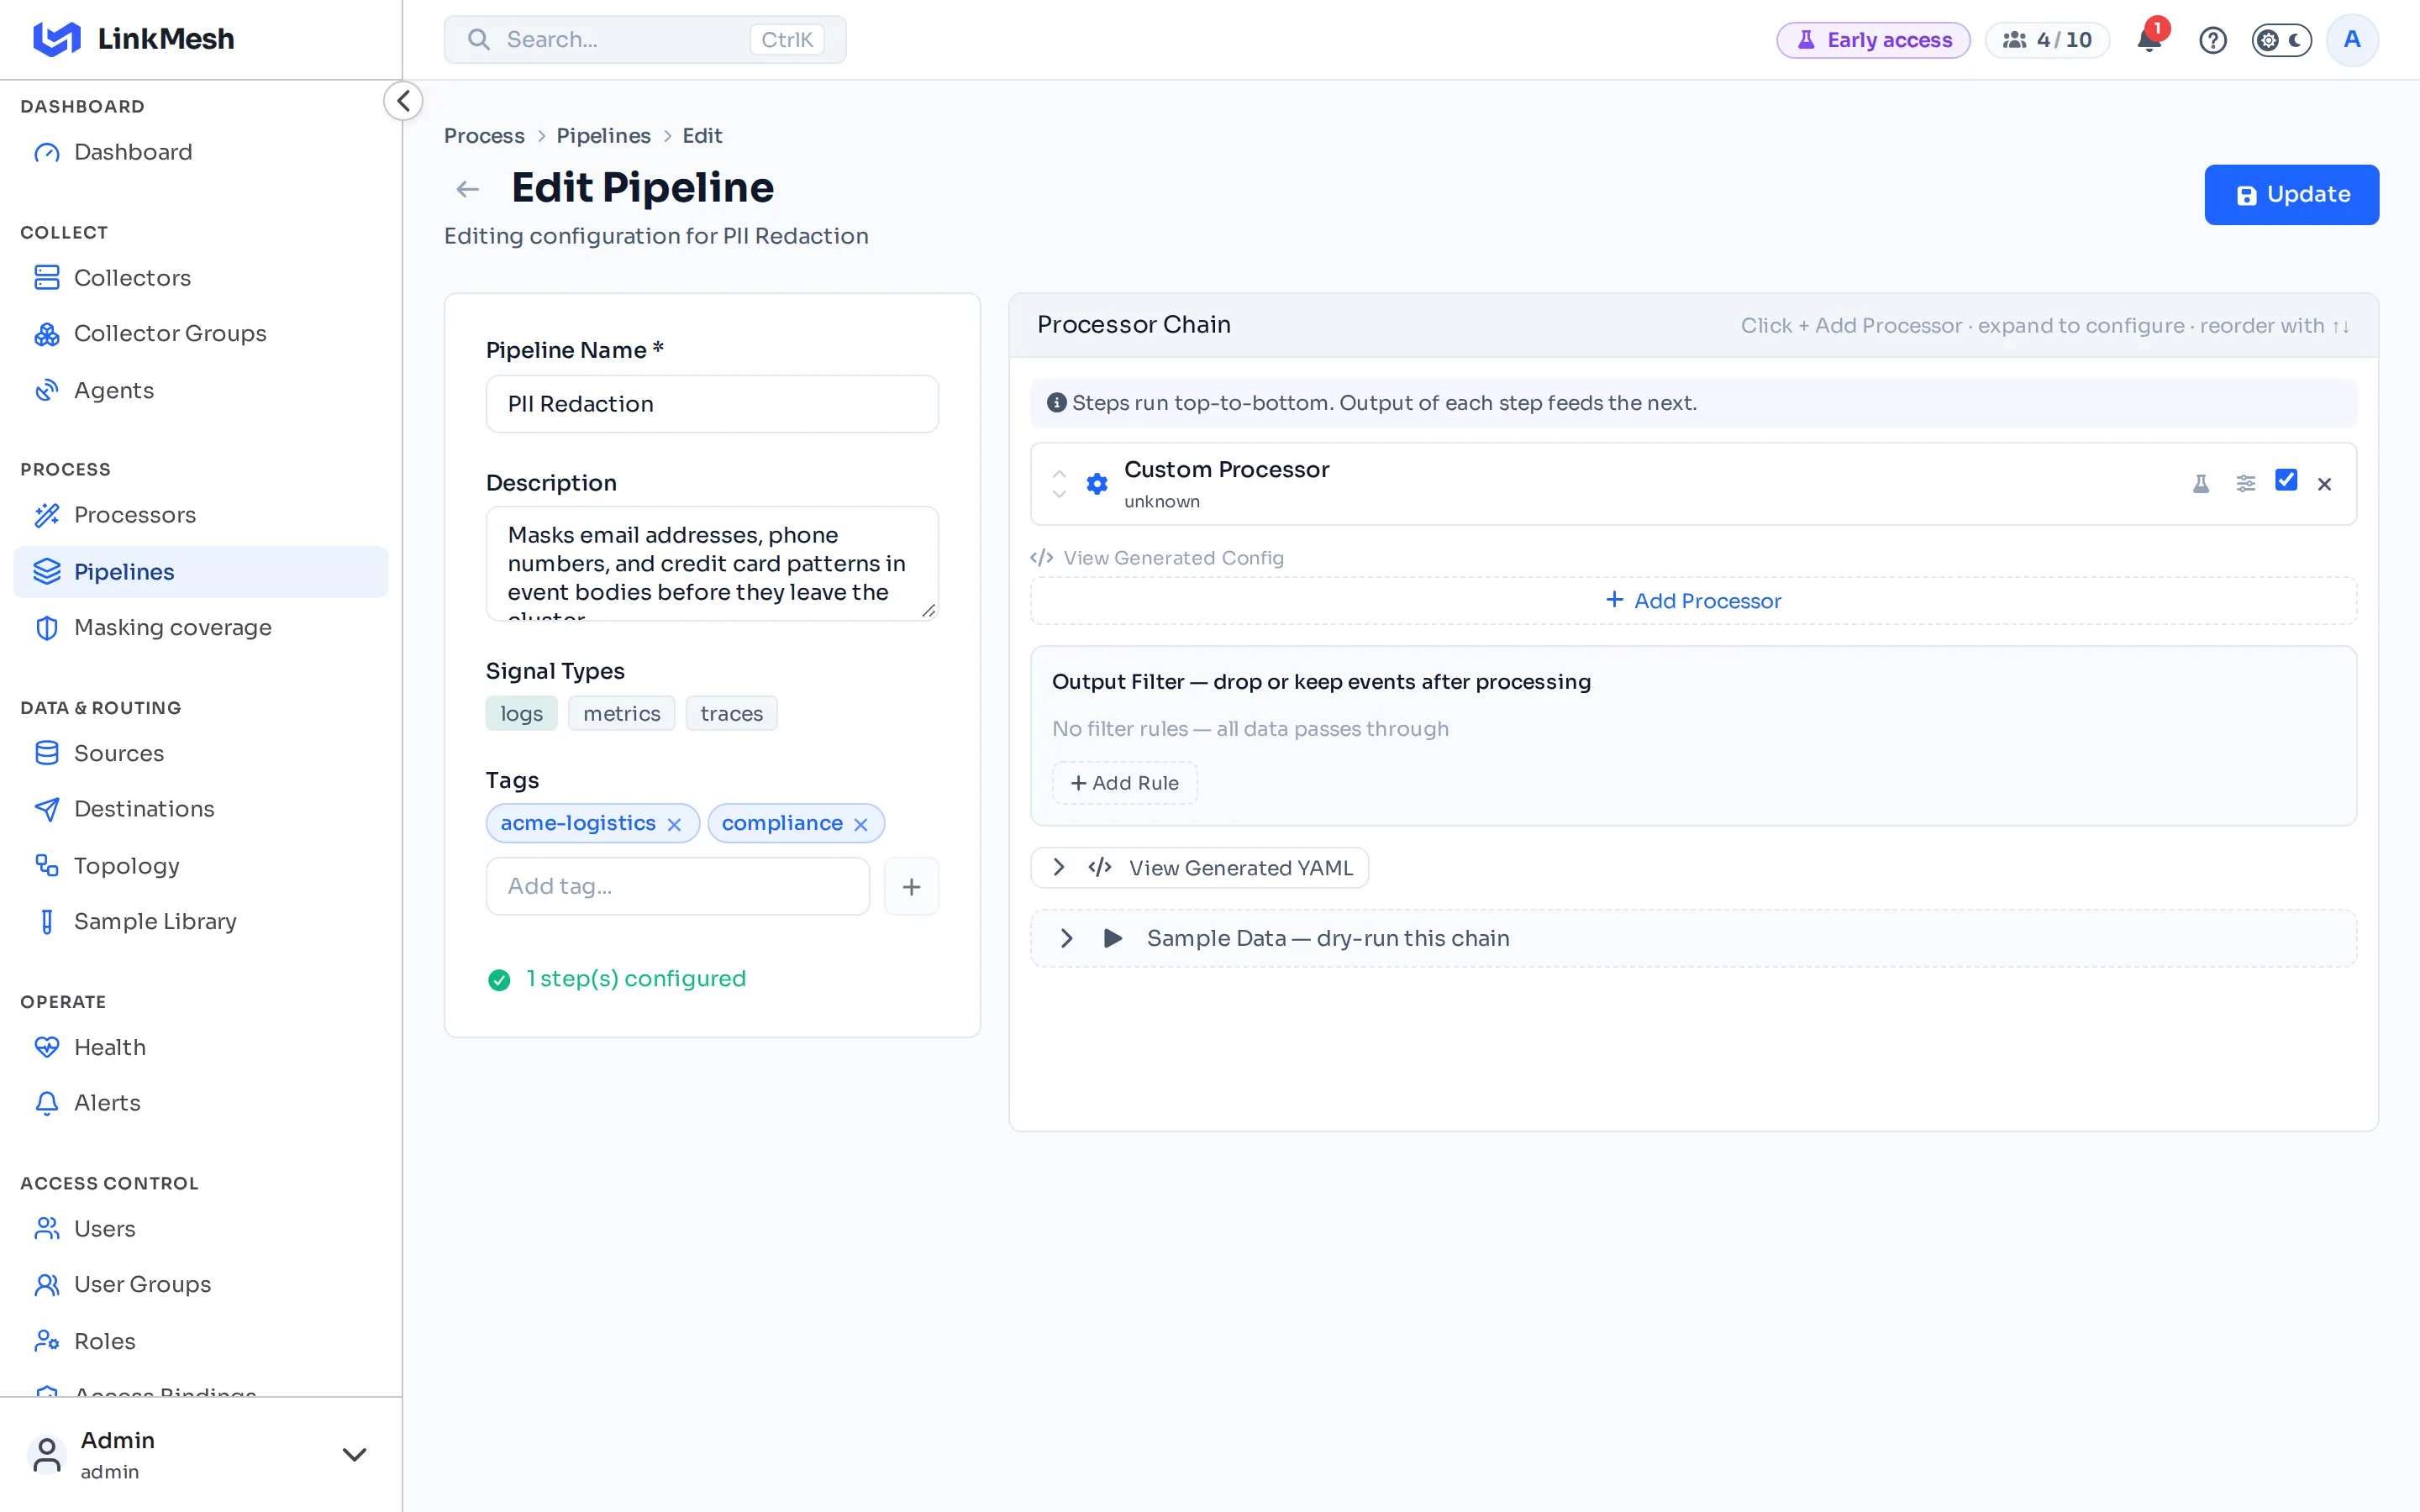The height and width of the screenshot is (1512, 2420).
Task: Remove the compliance tag
Action: [x=861, y=824]
